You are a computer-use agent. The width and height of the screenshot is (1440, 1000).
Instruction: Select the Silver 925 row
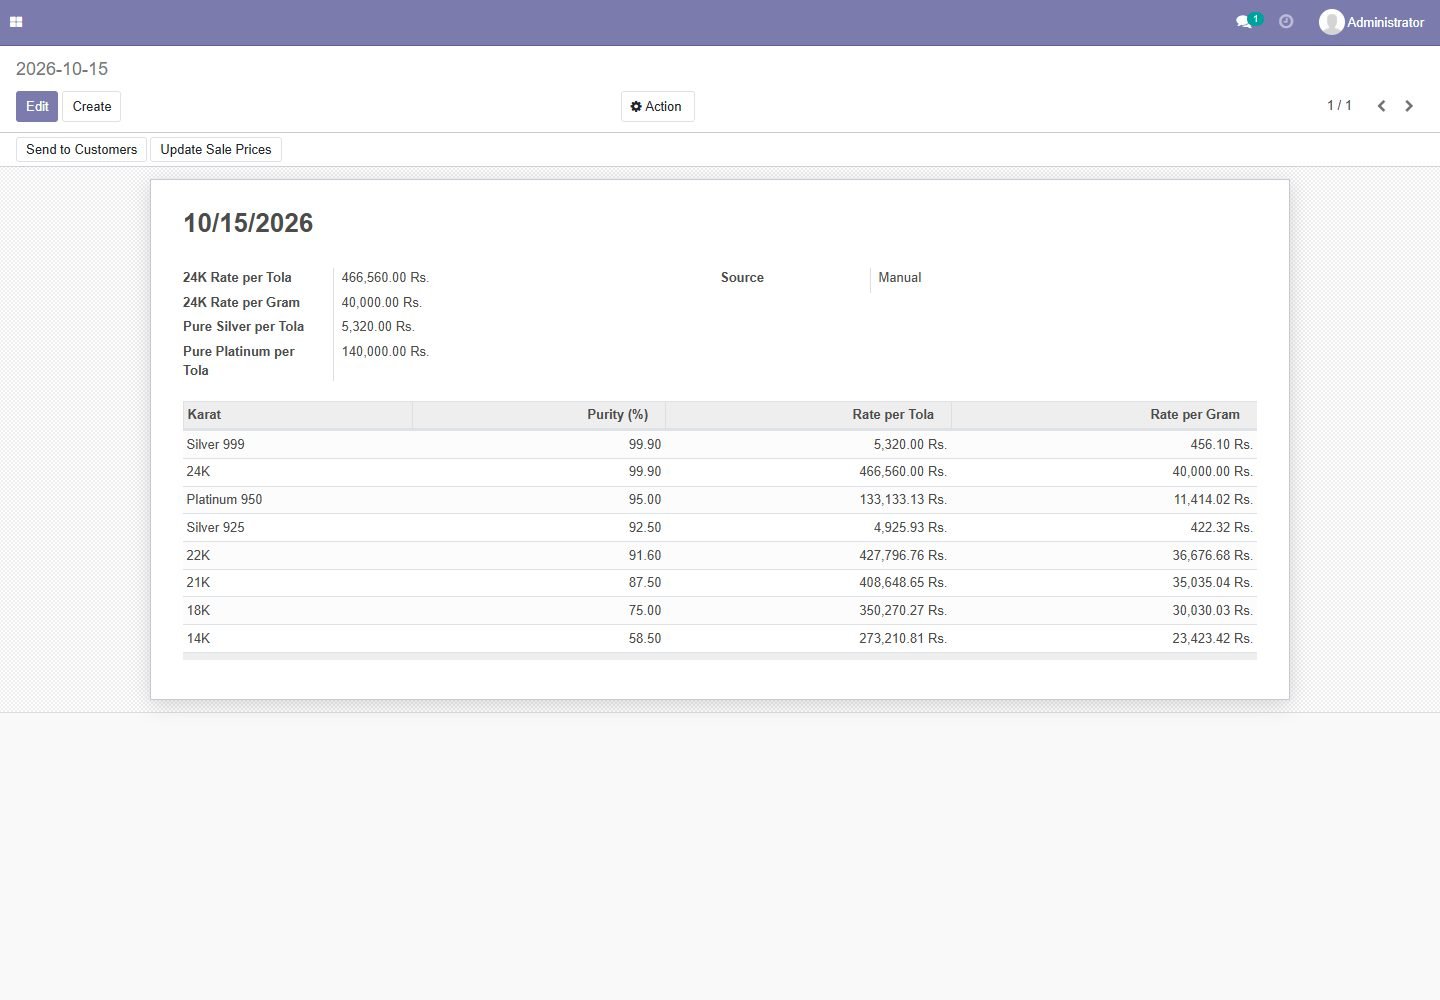[719, 528]
